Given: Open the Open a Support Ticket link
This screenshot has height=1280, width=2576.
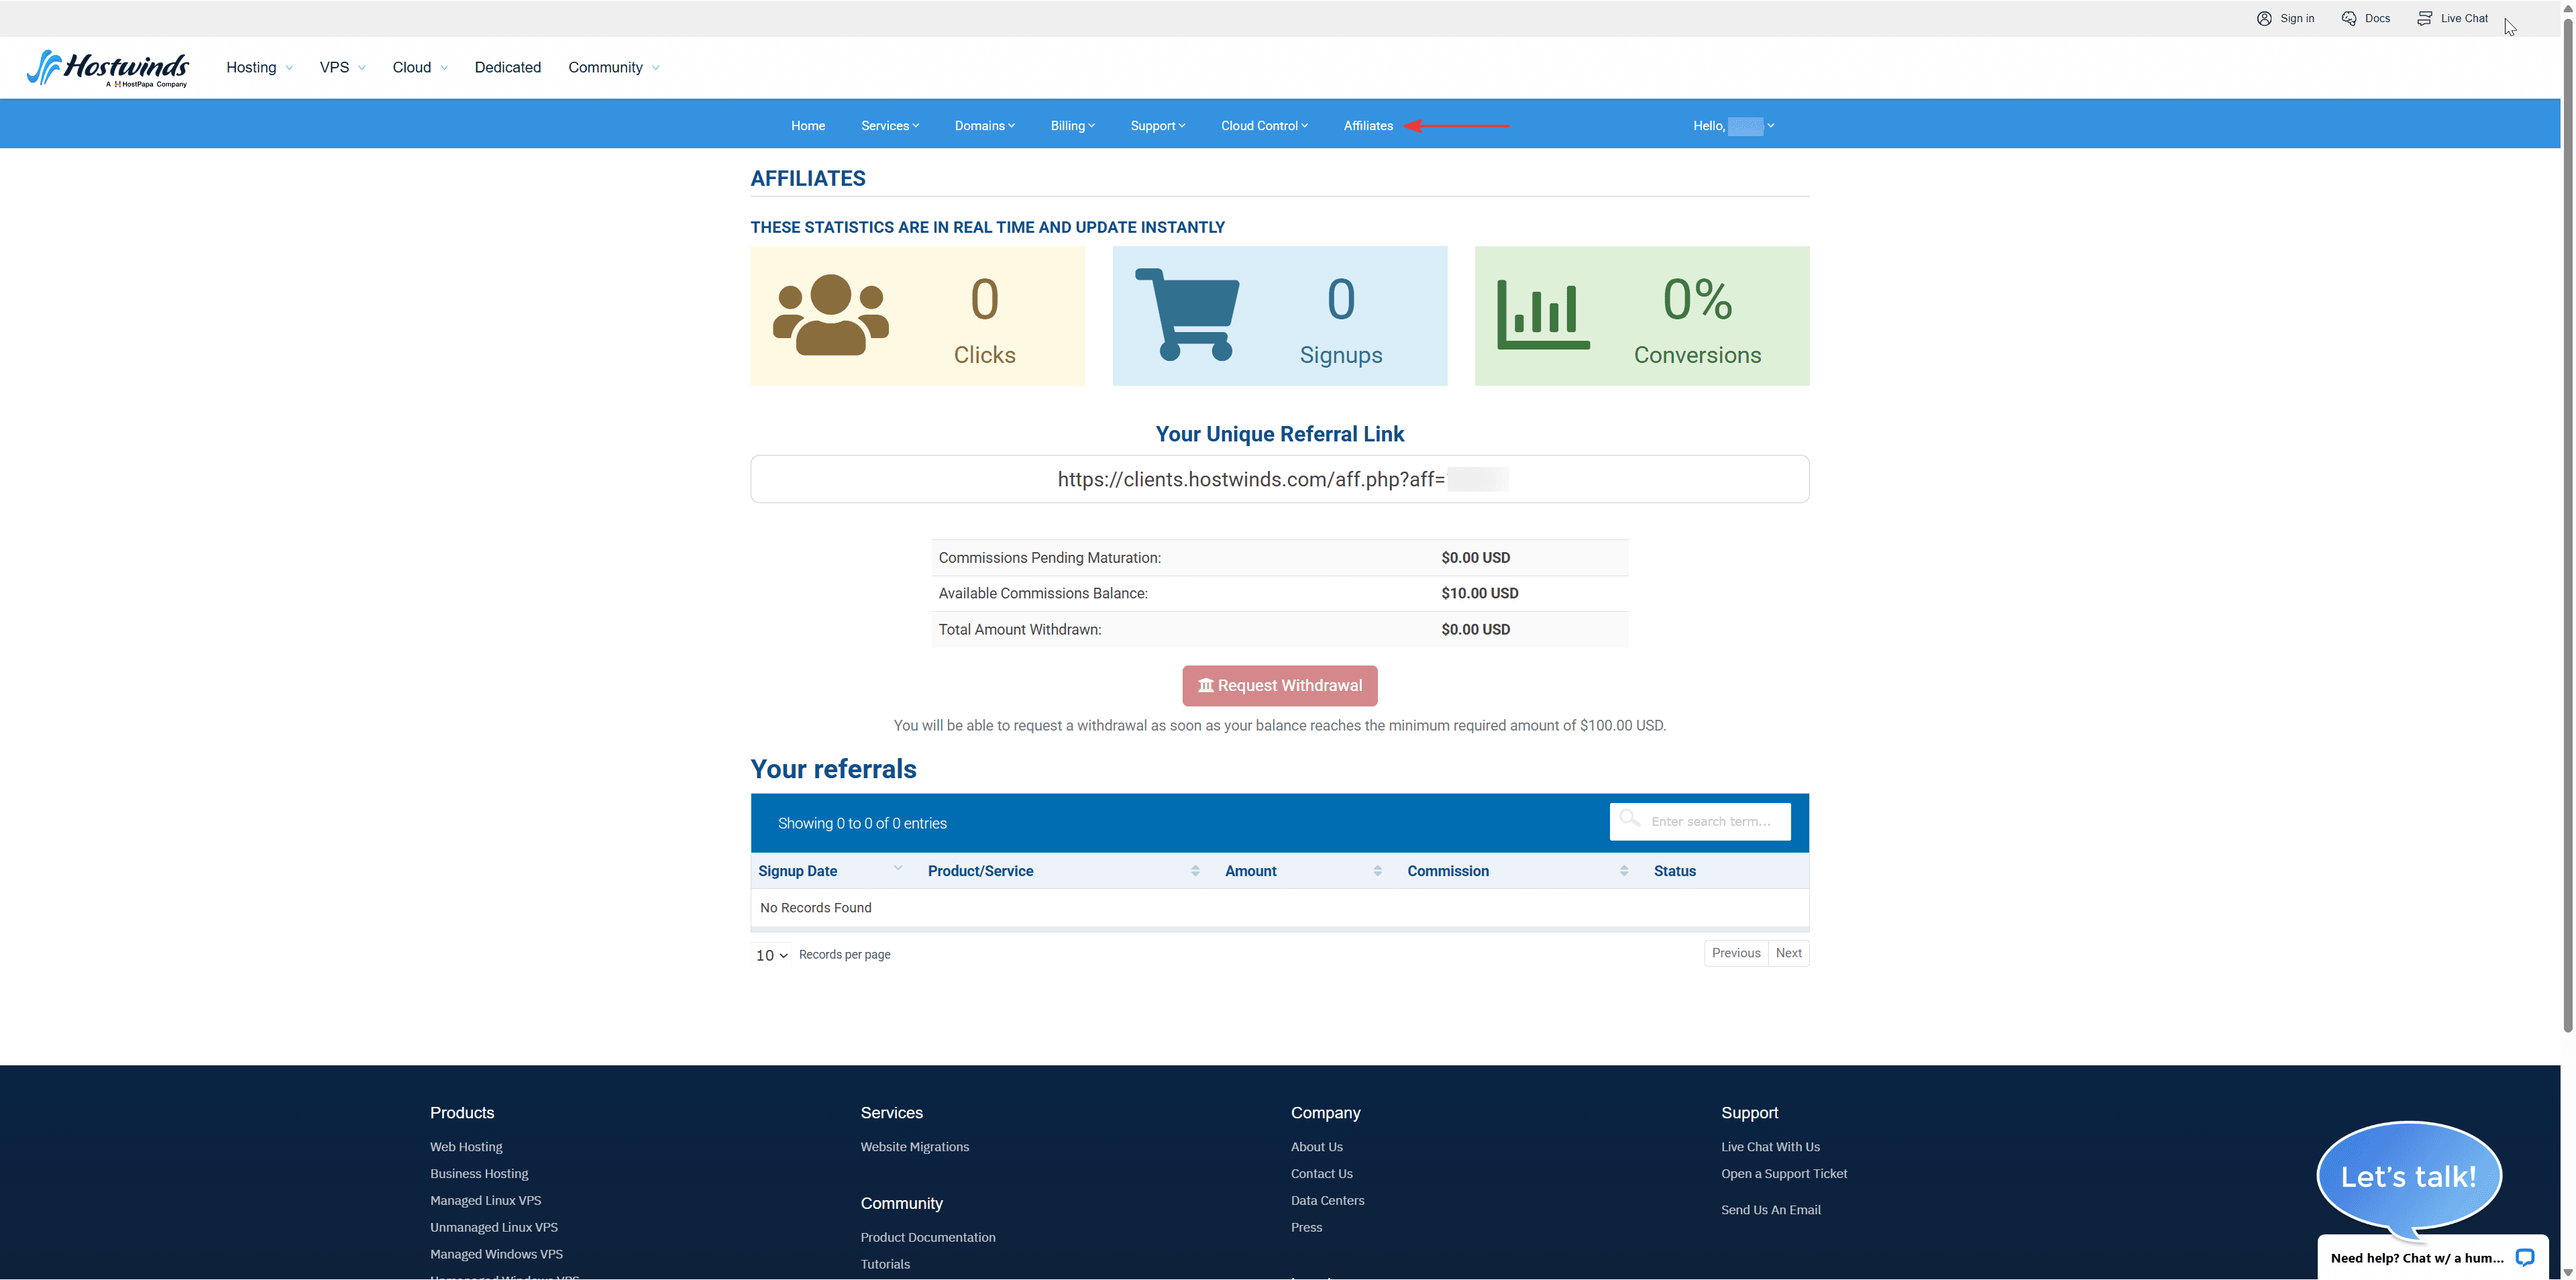Looking at the screenshot, I should [1785, 1174].
